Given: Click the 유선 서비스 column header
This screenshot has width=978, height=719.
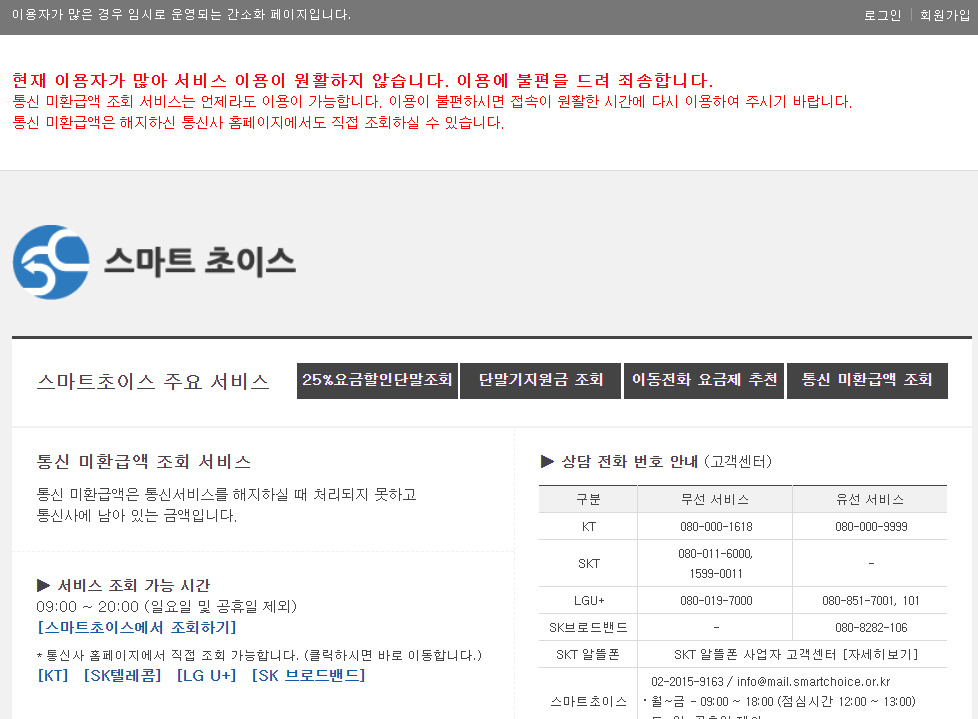Looking at the screenshot, I should tap(869, 499).
